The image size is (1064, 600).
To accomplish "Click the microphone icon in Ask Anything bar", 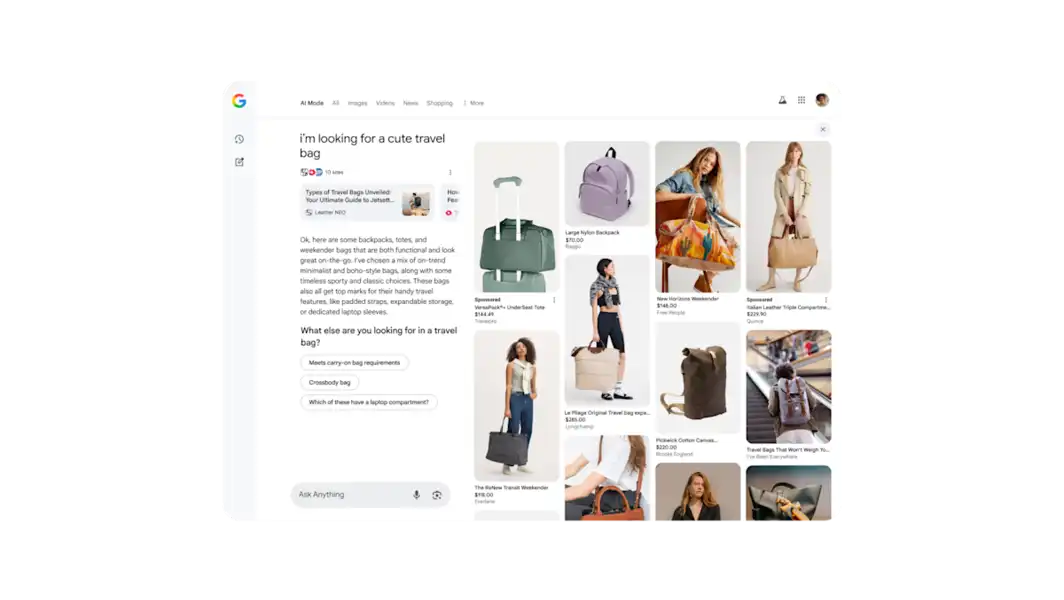I will click(416, 494).
